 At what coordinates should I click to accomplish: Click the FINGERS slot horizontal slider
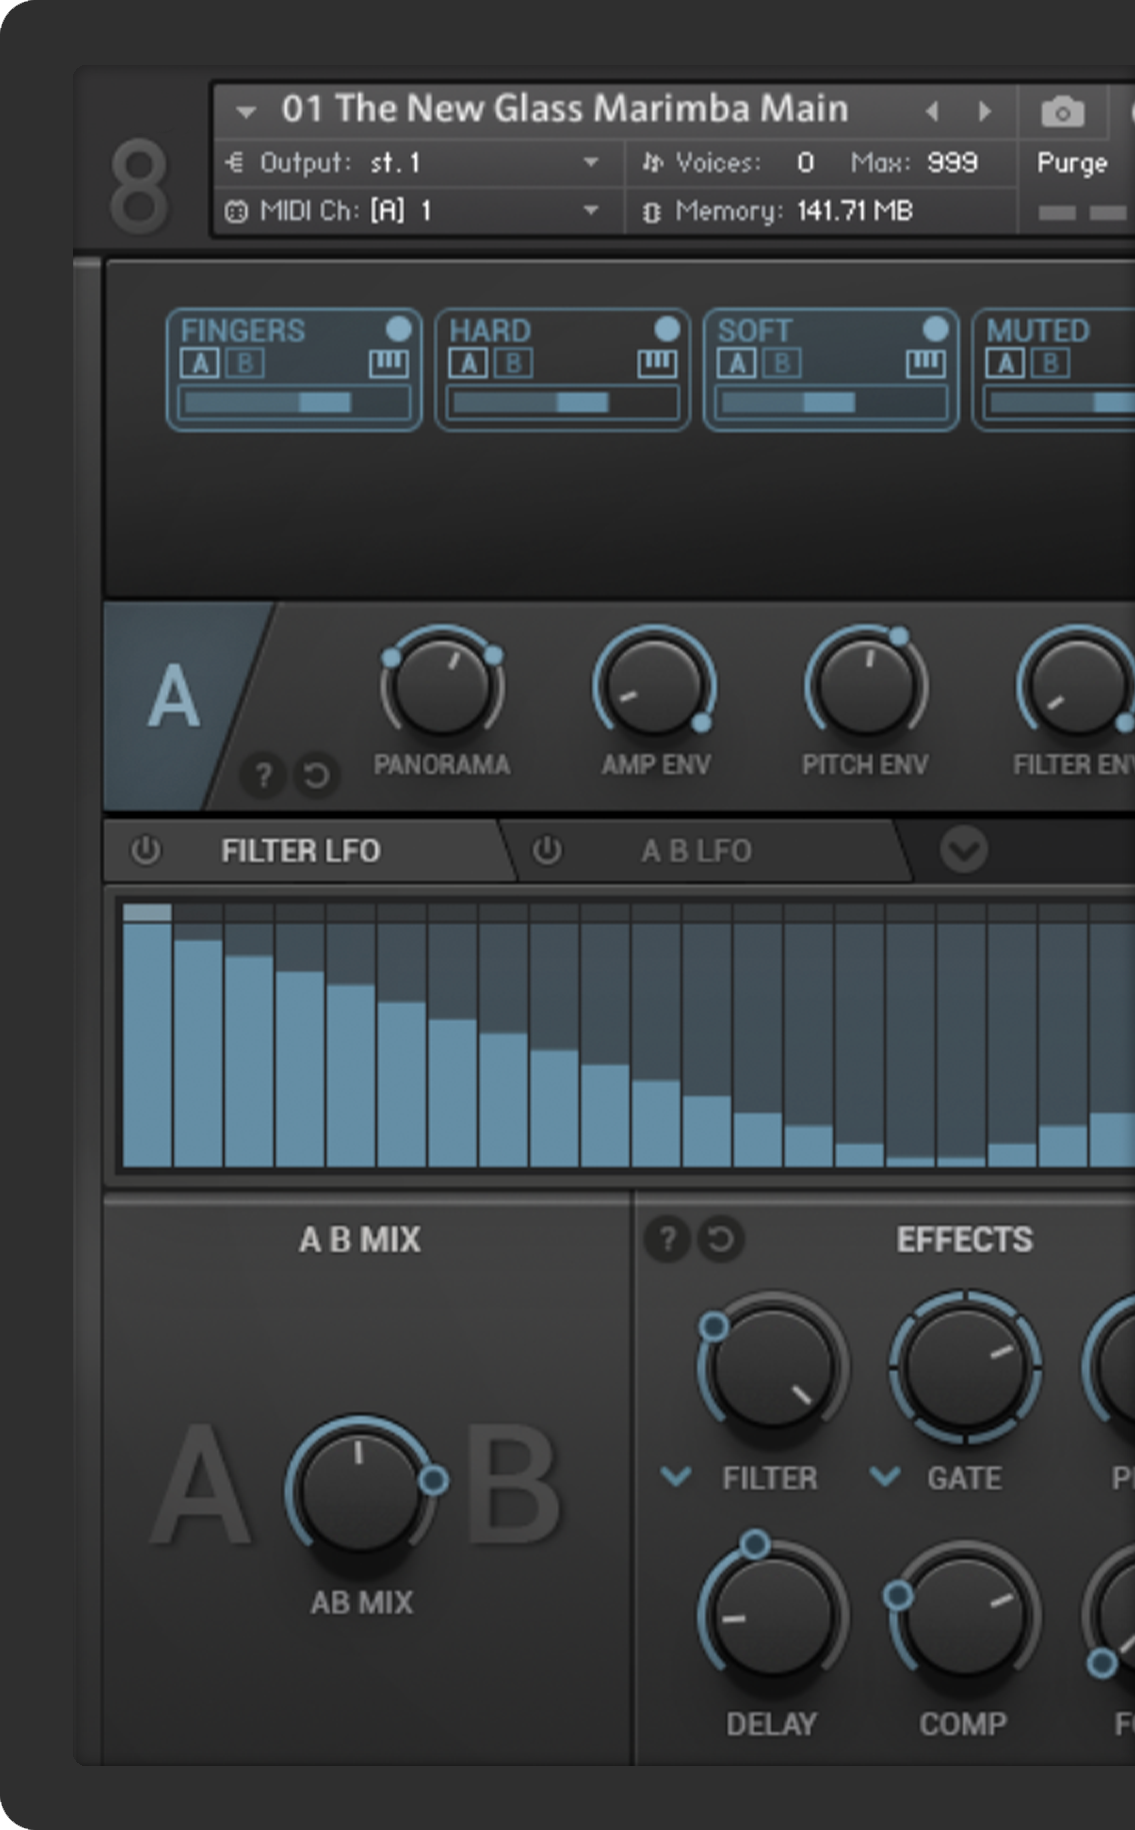pyautogui.click(x=294, y=403)
